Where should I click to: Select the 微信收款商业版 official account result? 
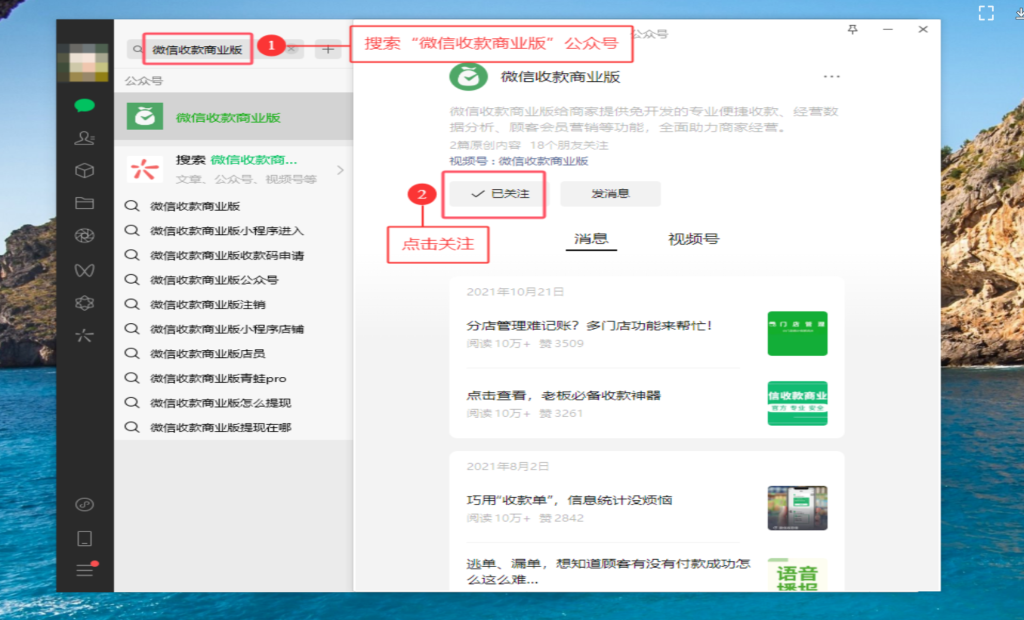coord(233,117)
